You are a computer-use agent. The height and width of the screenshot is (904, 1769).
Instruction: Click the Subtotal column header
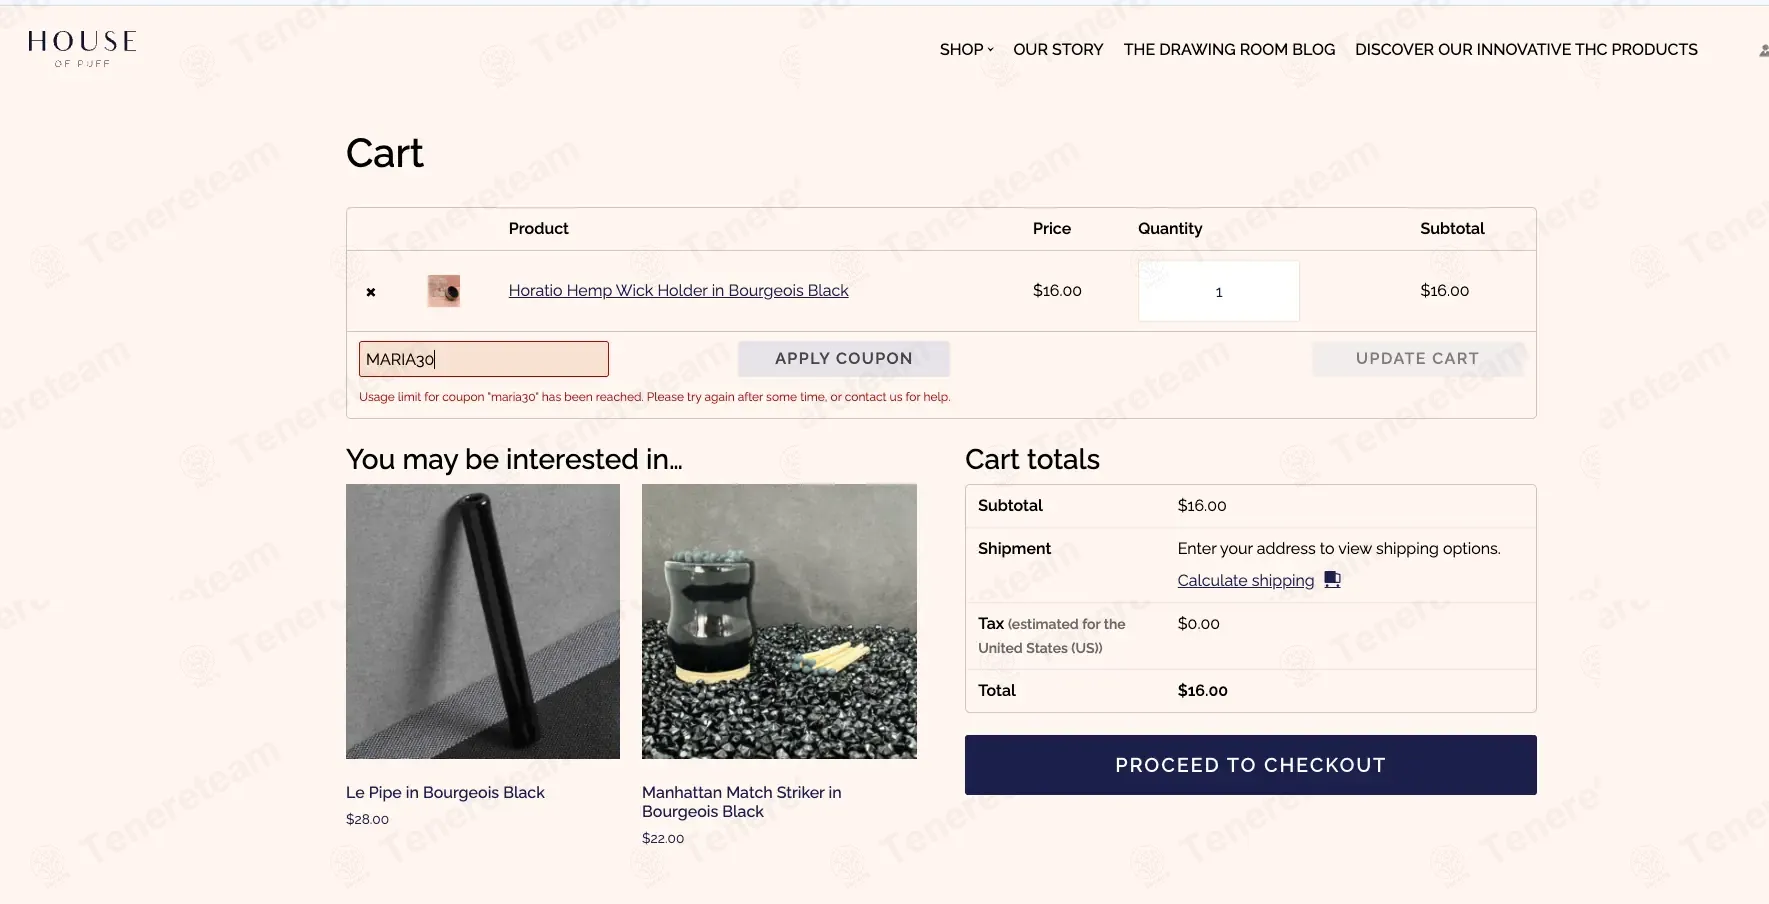1452,228
